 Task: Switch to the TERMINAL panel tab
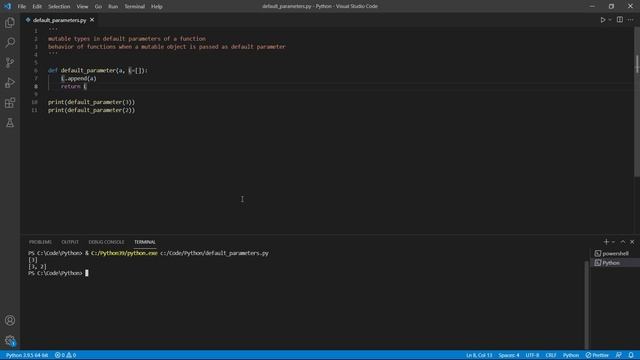(x=144, y=242)
